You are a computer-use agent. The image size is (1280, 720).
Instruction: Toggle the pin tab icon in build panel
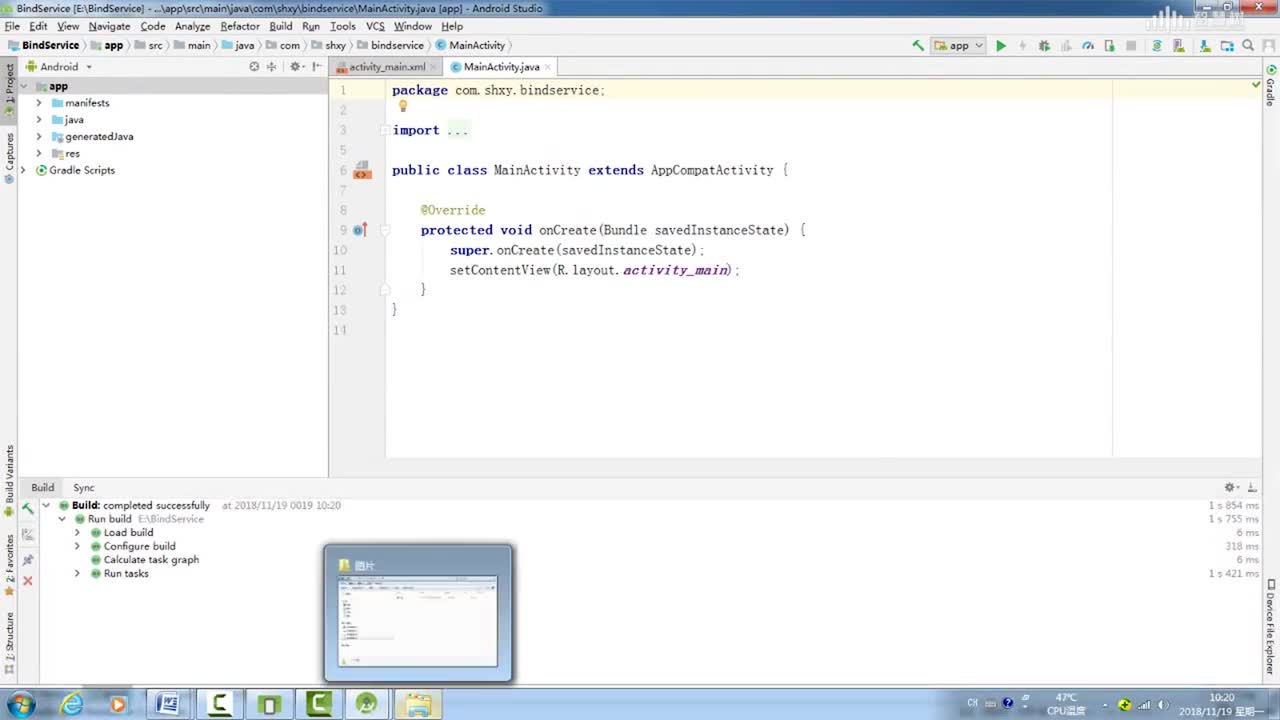tap(28, 560)
